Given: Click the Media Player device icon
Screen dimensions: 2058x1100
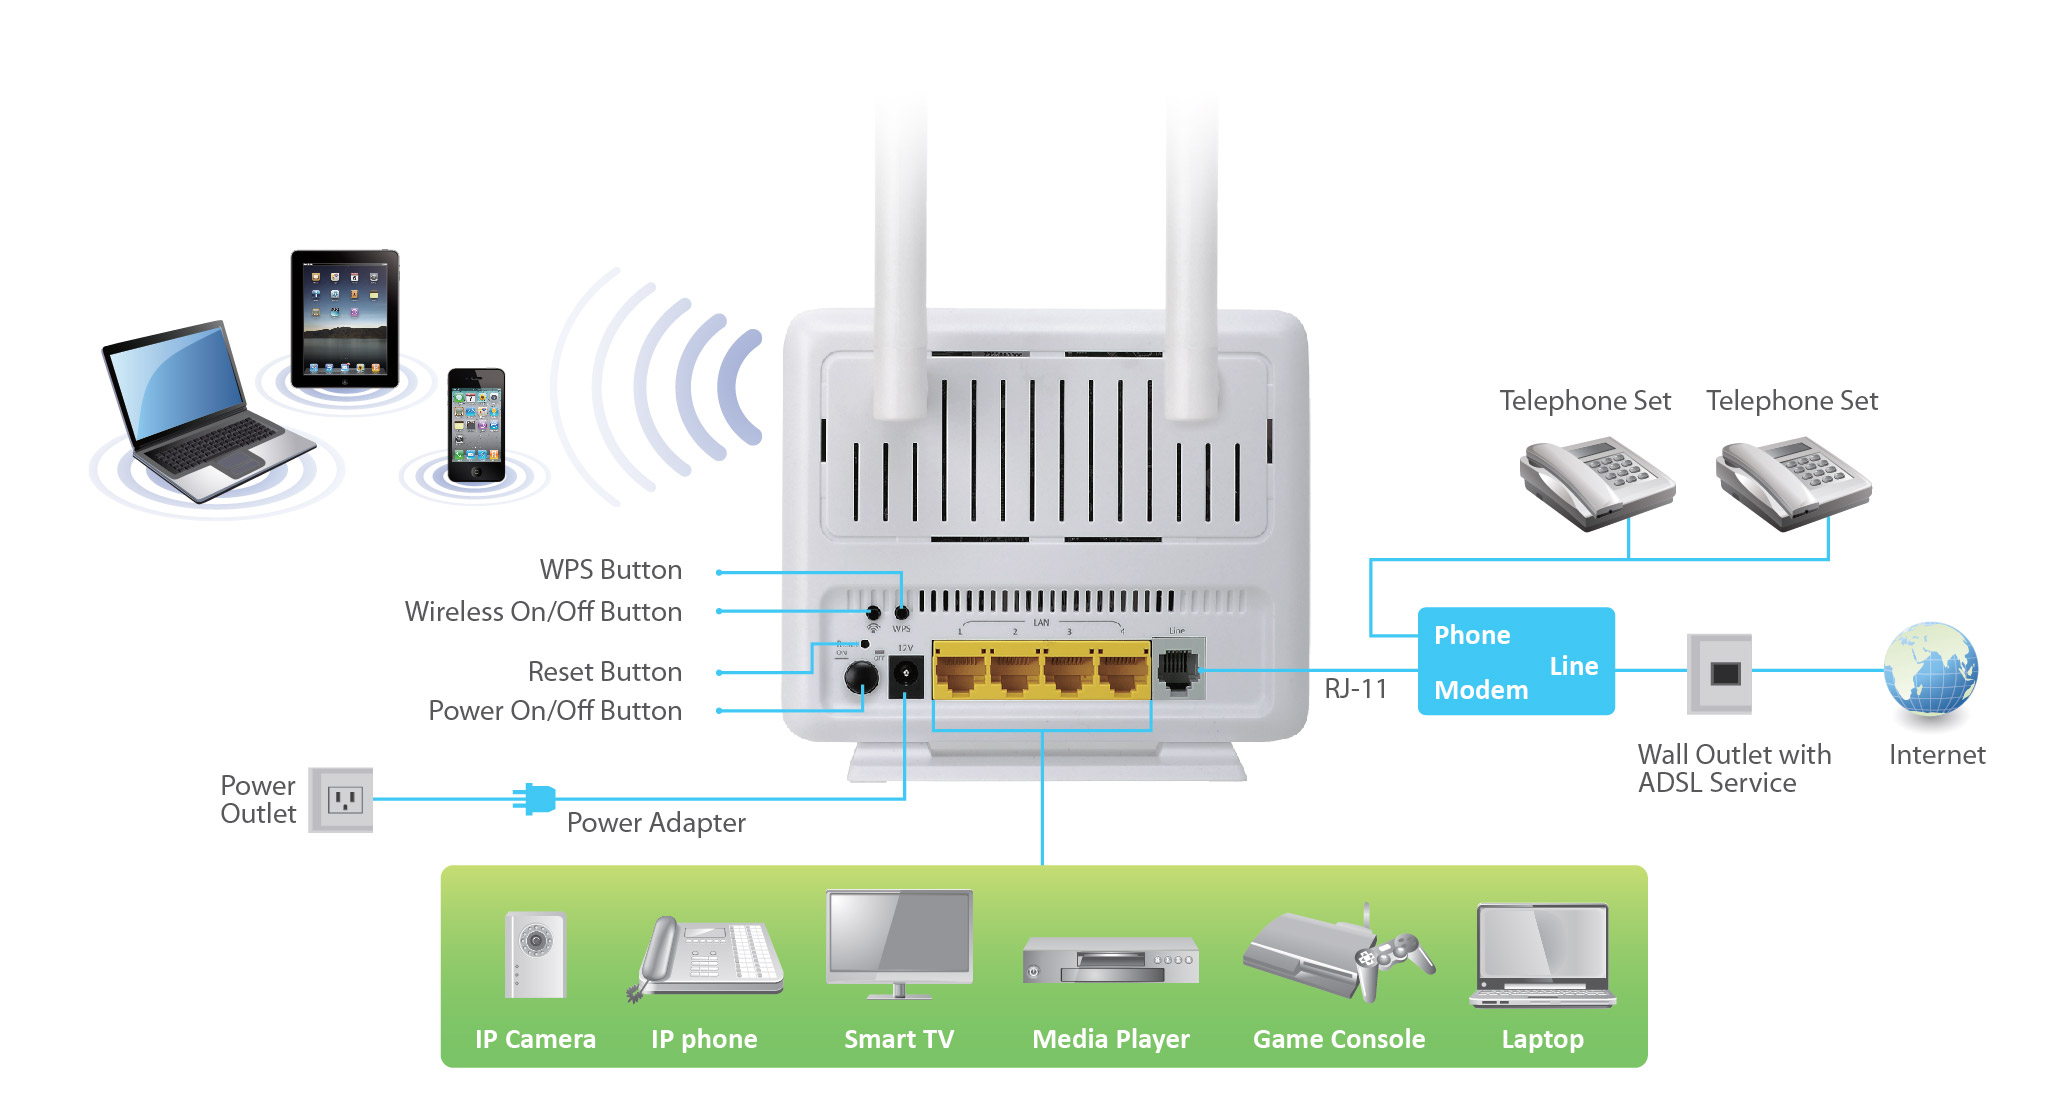Looking at the screenshot, I should pyautogui.click(x=1115, y=973).
